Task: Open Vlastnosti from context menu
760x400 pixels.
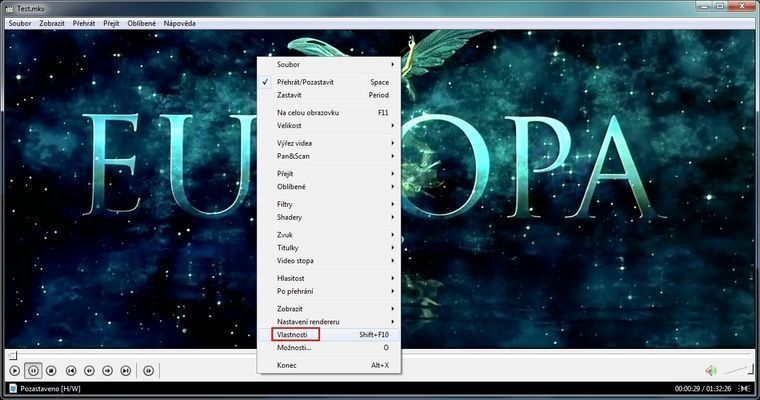Action: 329,335
